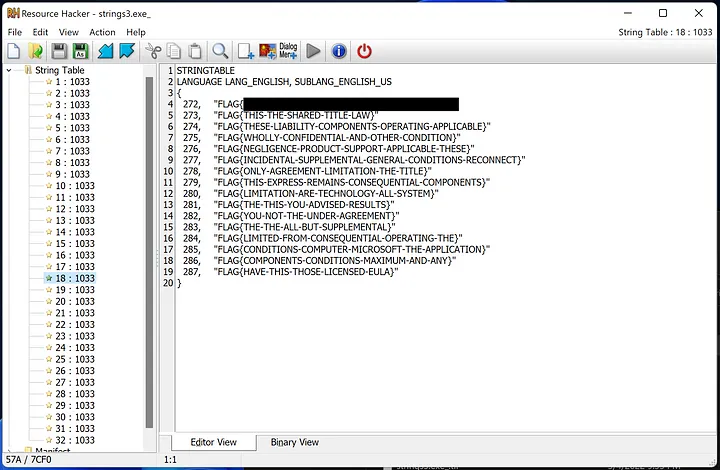
Task: Click the red power Exit icon
Action: pyautogui.click(x=364, y=51)
